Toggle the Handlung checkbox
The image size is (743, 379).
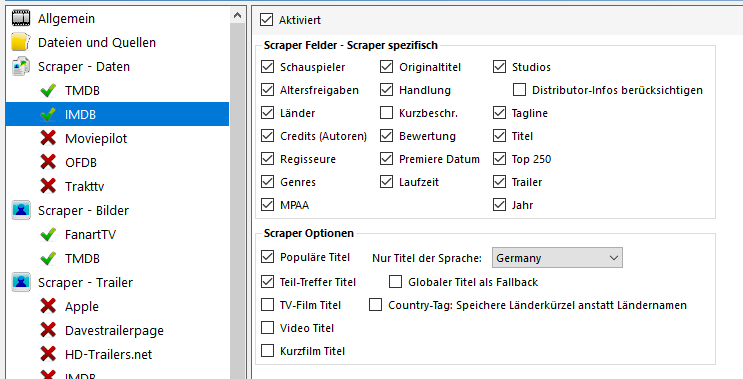[x=387, y=90]
